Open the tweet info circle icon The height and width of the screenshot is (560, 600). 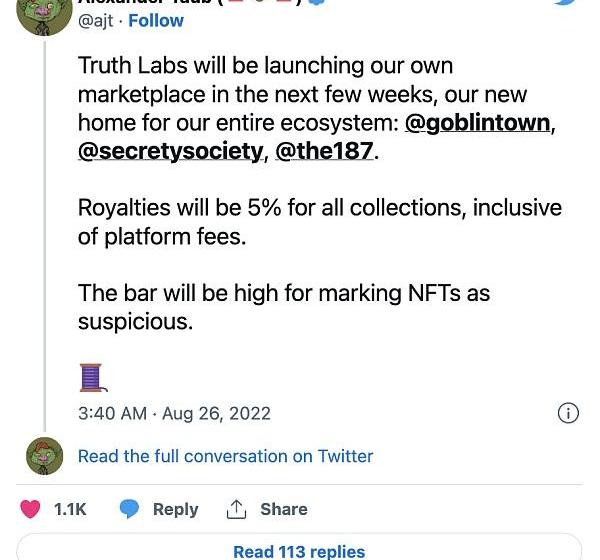point(567,413)
